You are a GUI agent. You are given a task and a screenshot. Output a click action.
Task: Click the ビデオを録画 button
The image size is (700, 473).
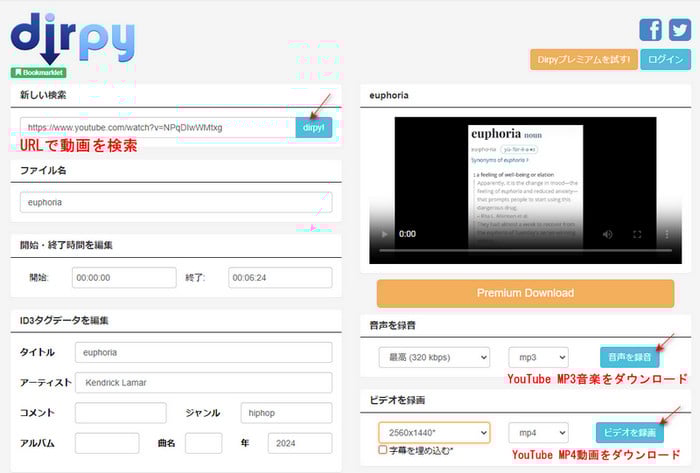tap(629, 432)
